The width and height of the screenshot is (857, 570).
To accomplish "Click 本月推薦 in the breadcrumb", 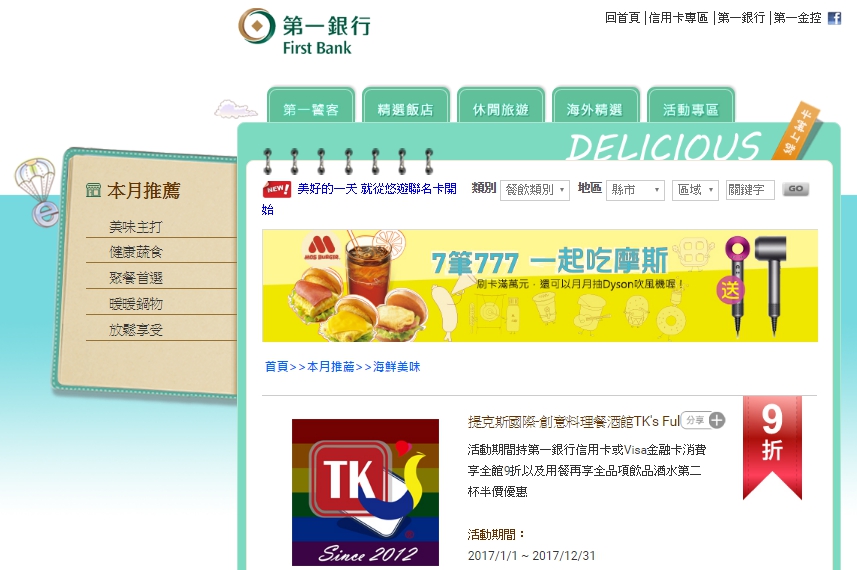I will pos(331,367).
